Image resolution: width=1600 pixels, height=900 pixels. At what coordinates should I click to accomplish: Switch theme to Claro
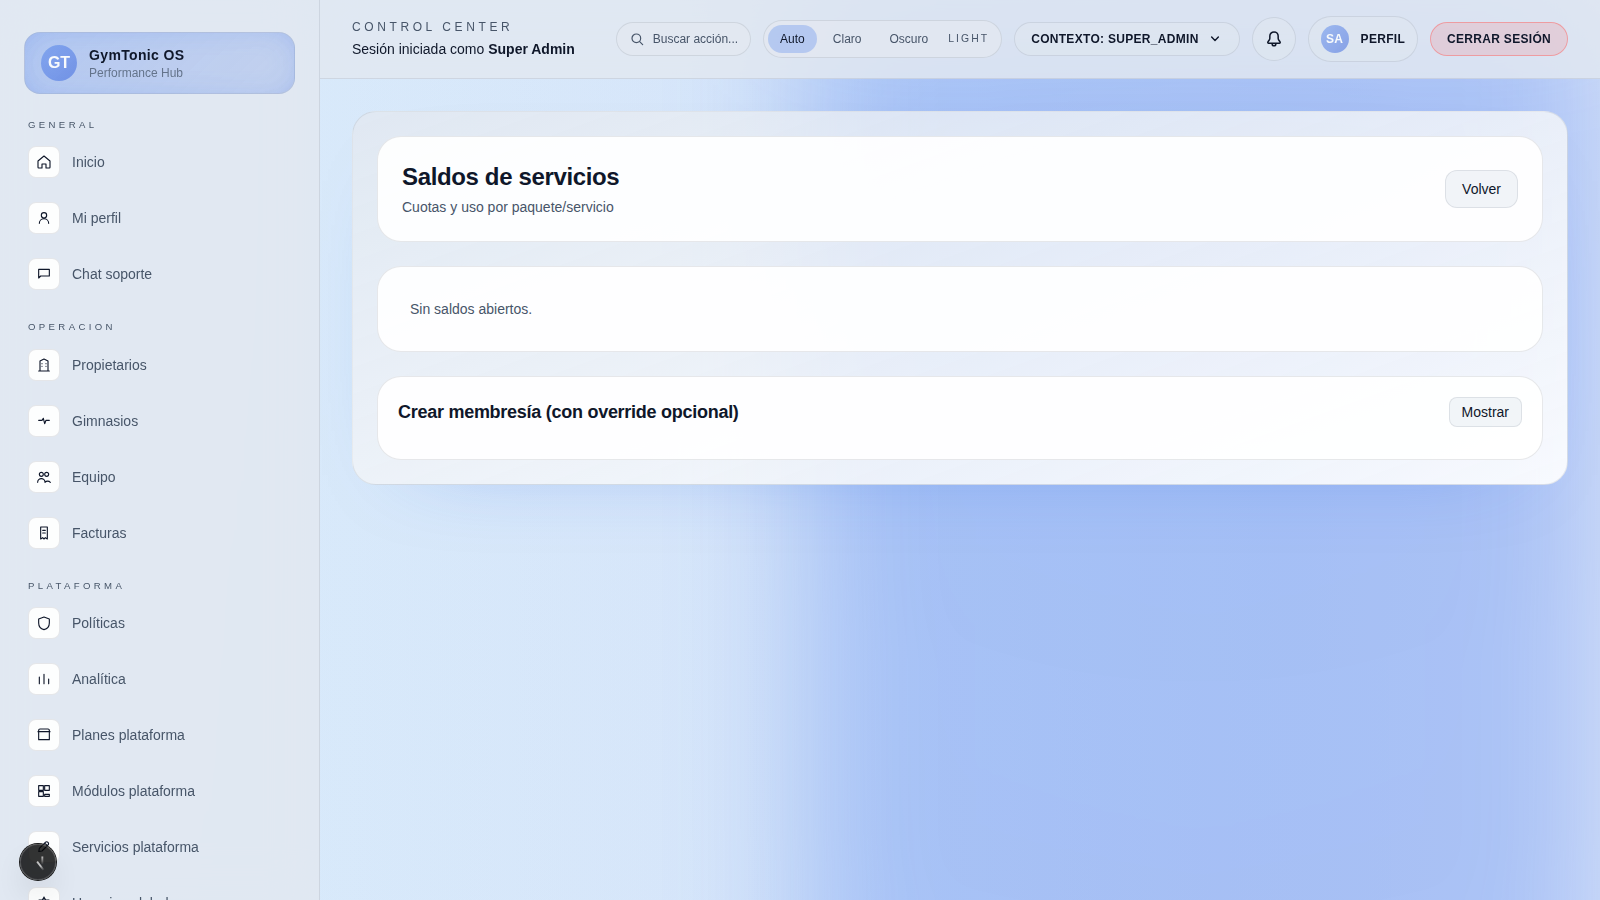[x=846, y=39]
